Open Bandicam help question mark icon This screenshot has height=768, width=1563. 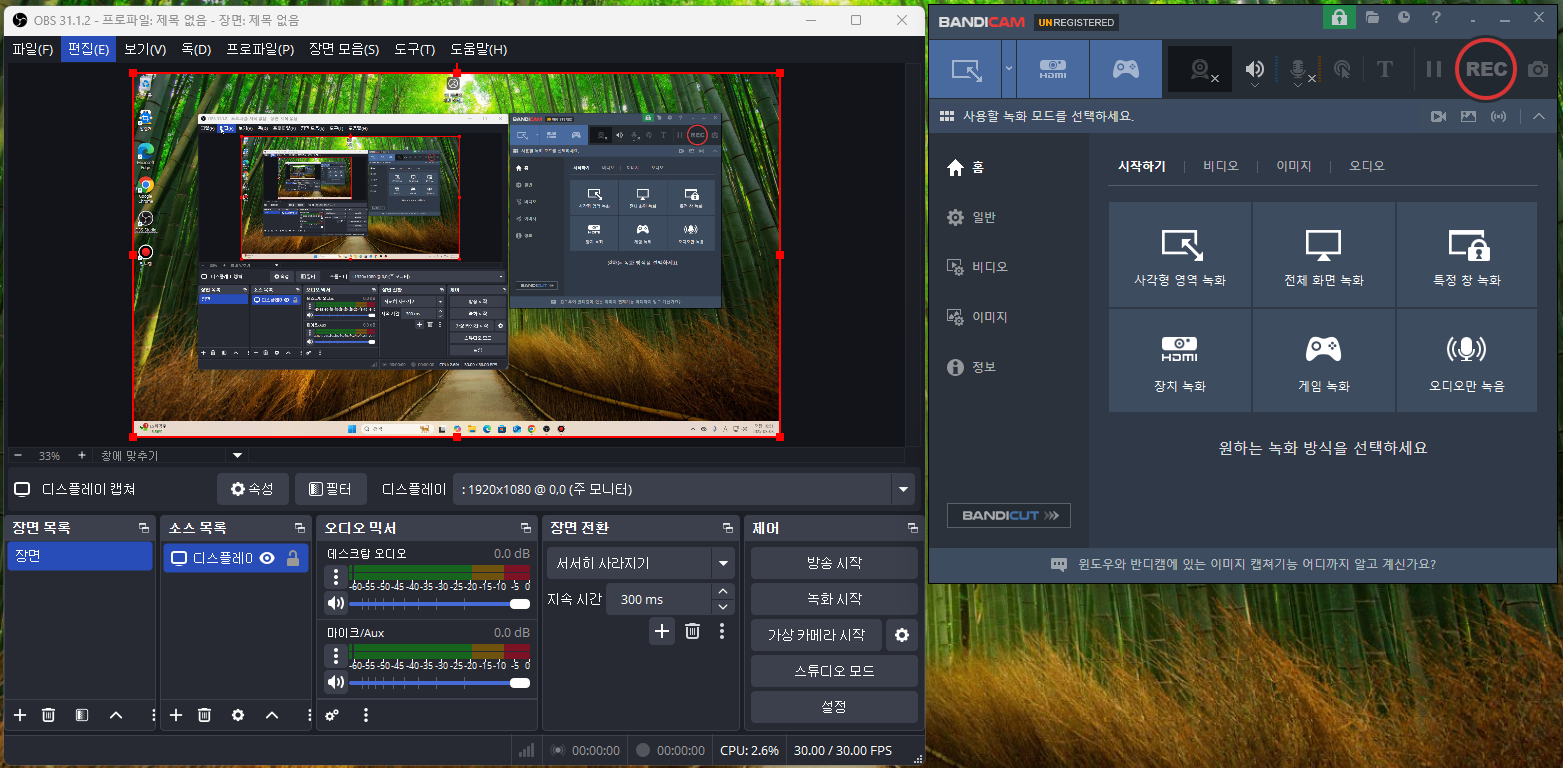coord(1437,18)
